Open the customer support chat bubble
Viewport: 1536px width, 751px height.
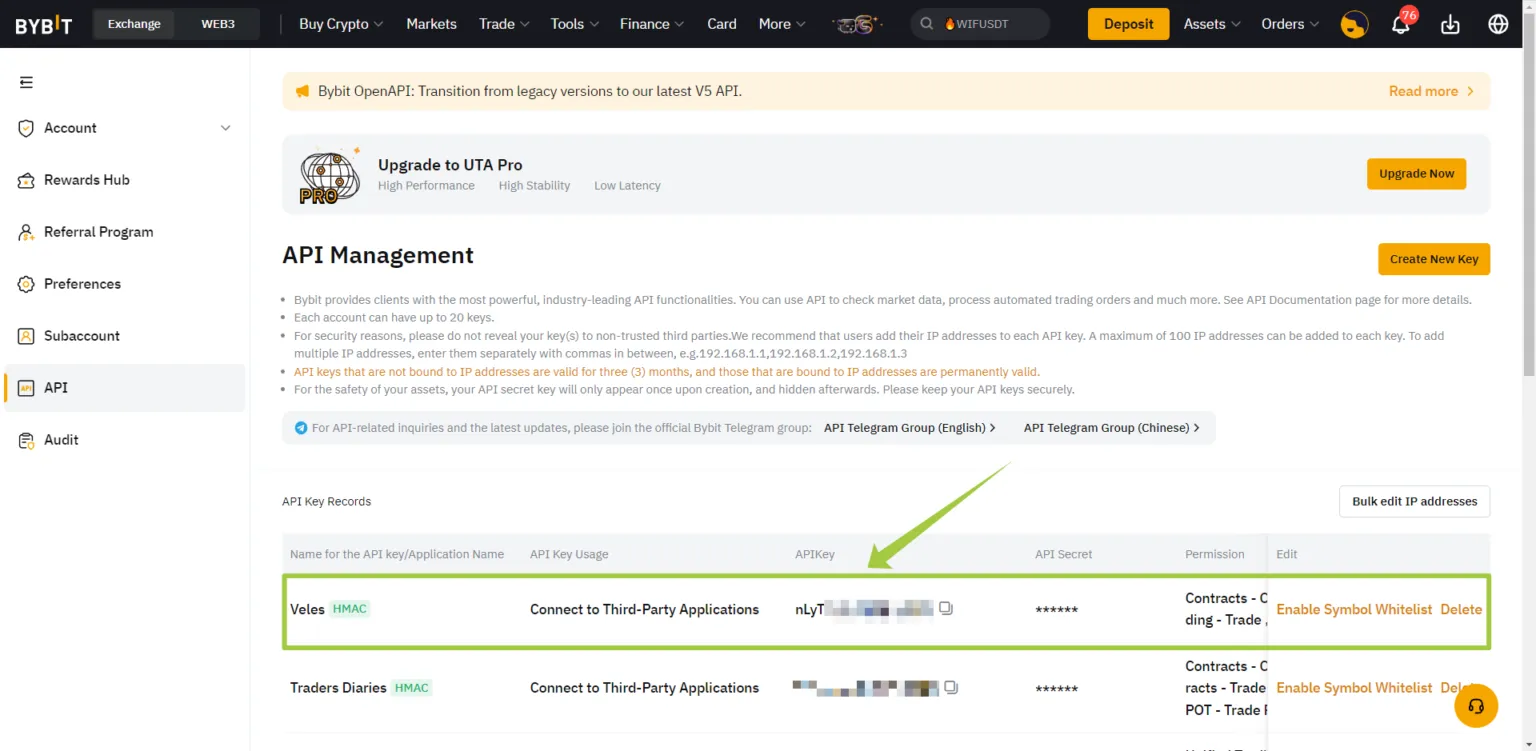click(1476, 706)
